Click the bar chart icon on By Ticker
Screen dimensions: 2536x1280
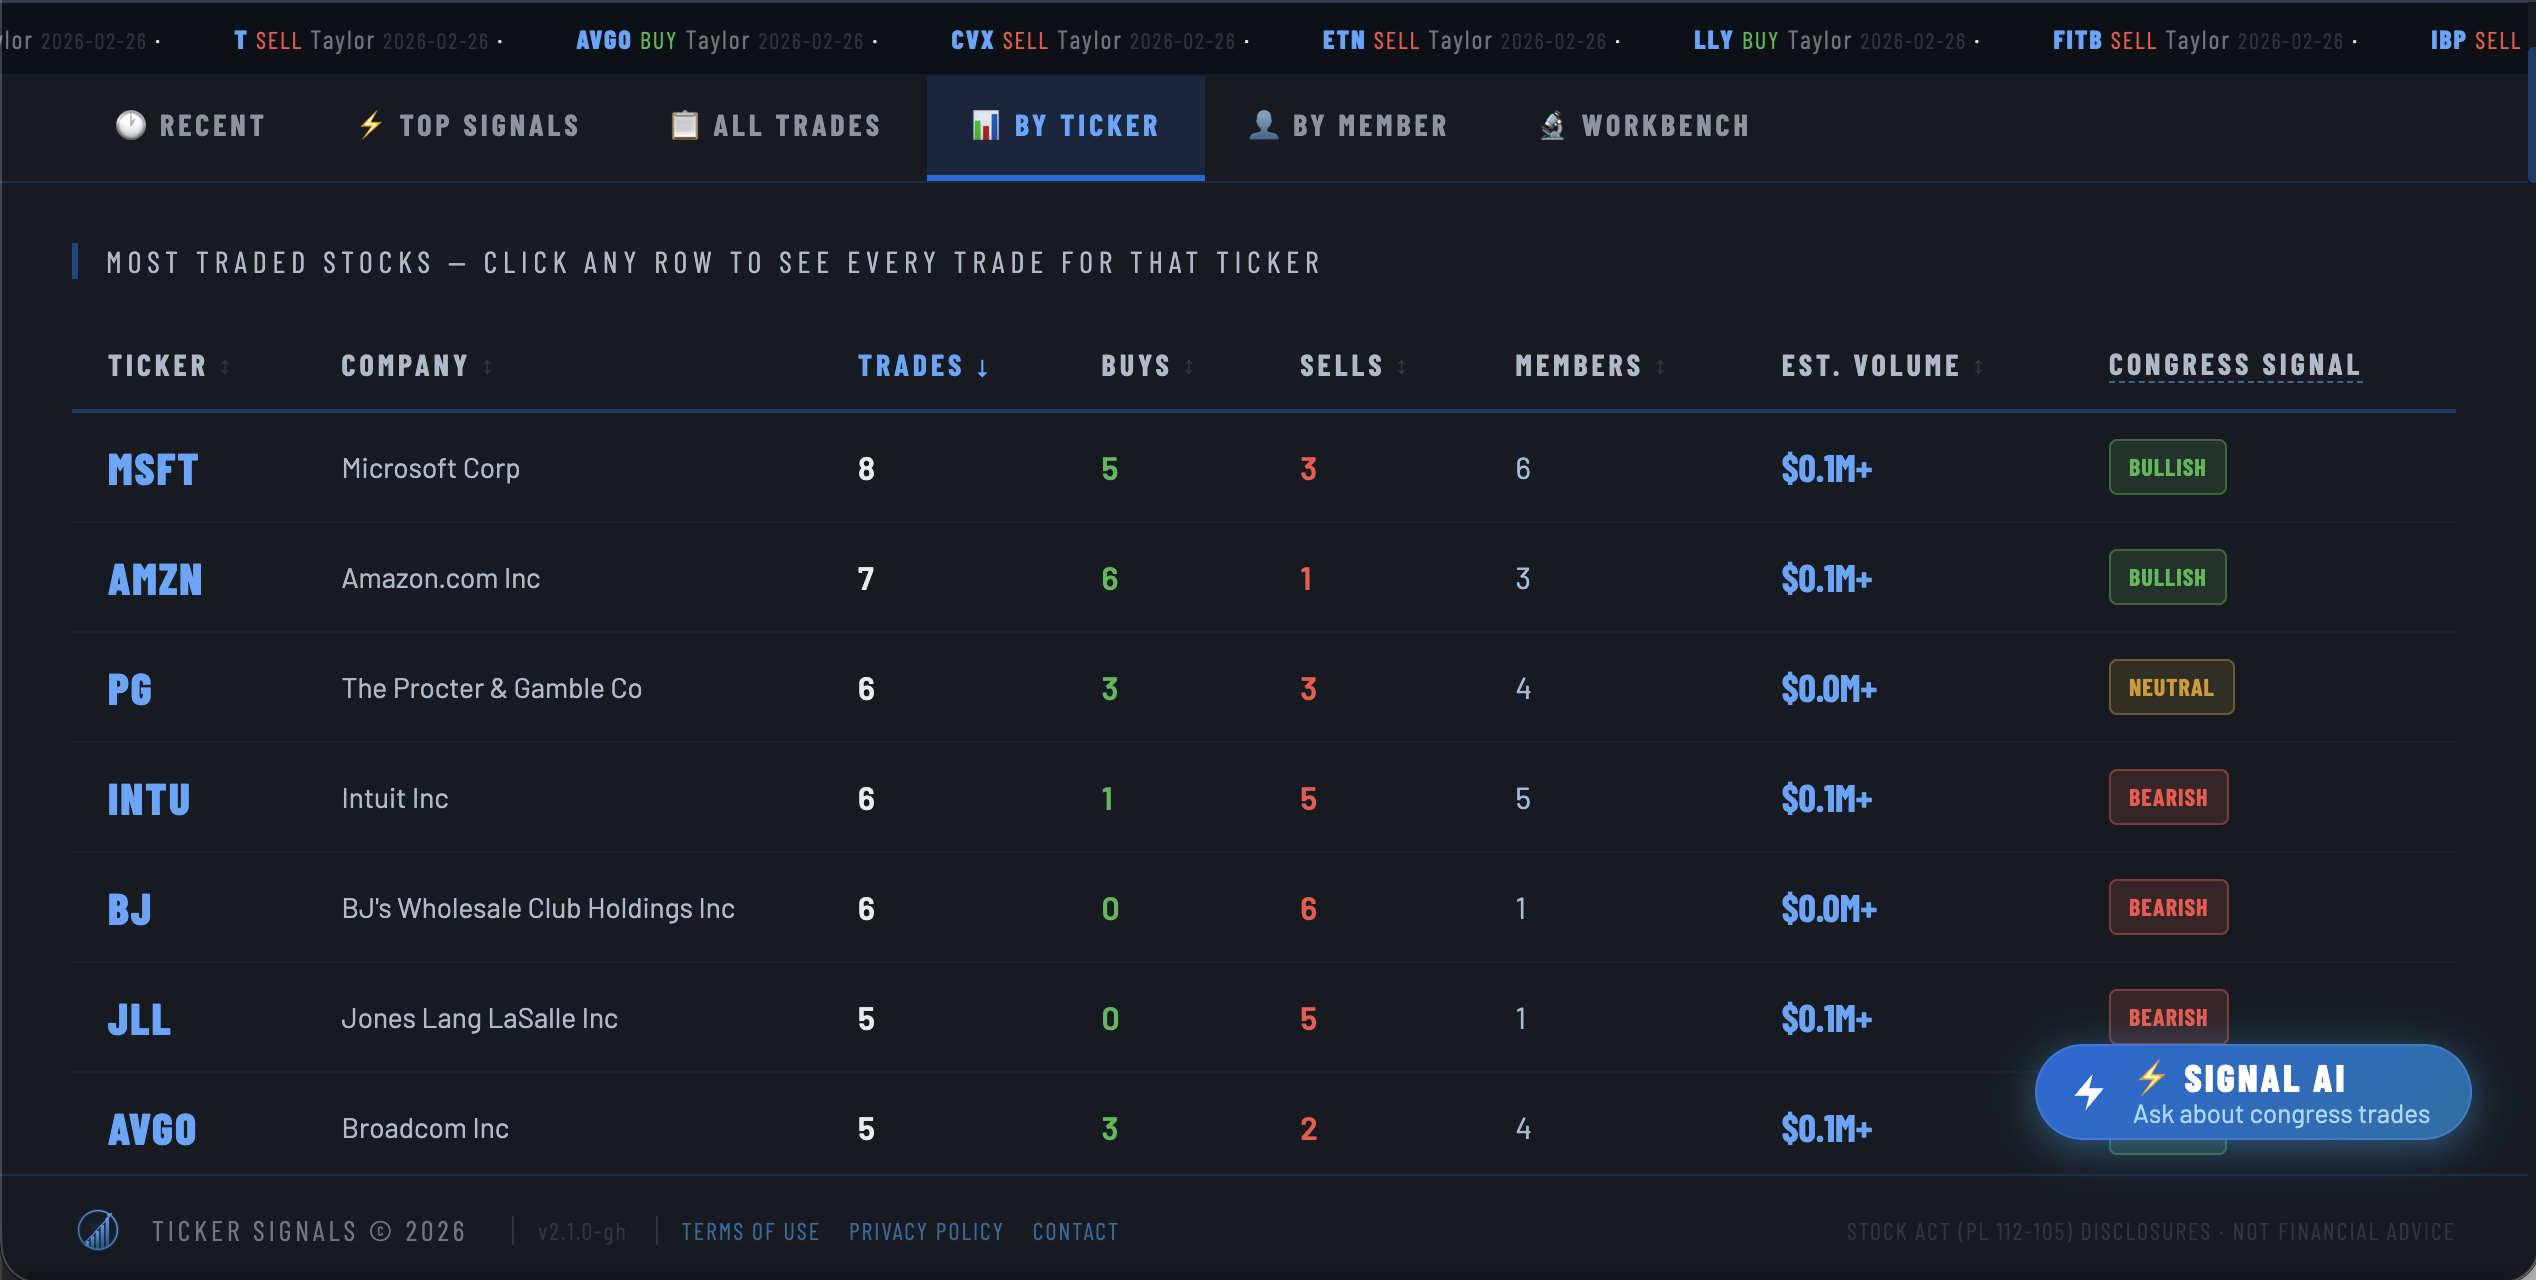click(987, 125)
